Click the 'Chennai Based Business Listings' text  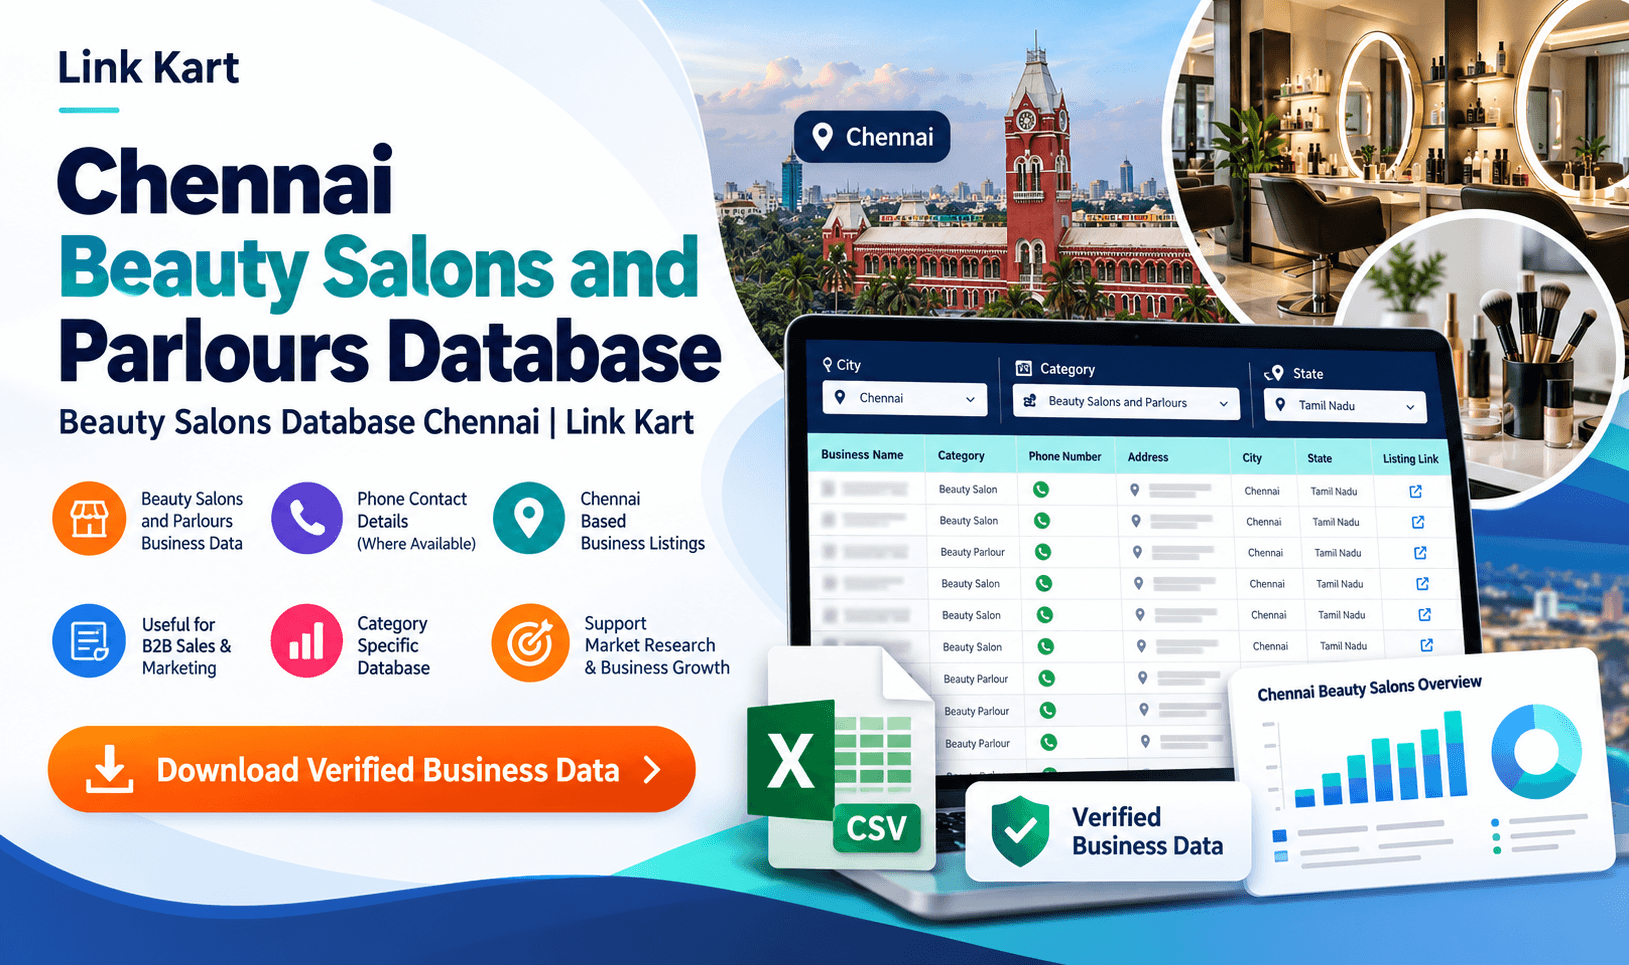pyautogui.click(x=643, y=521)
